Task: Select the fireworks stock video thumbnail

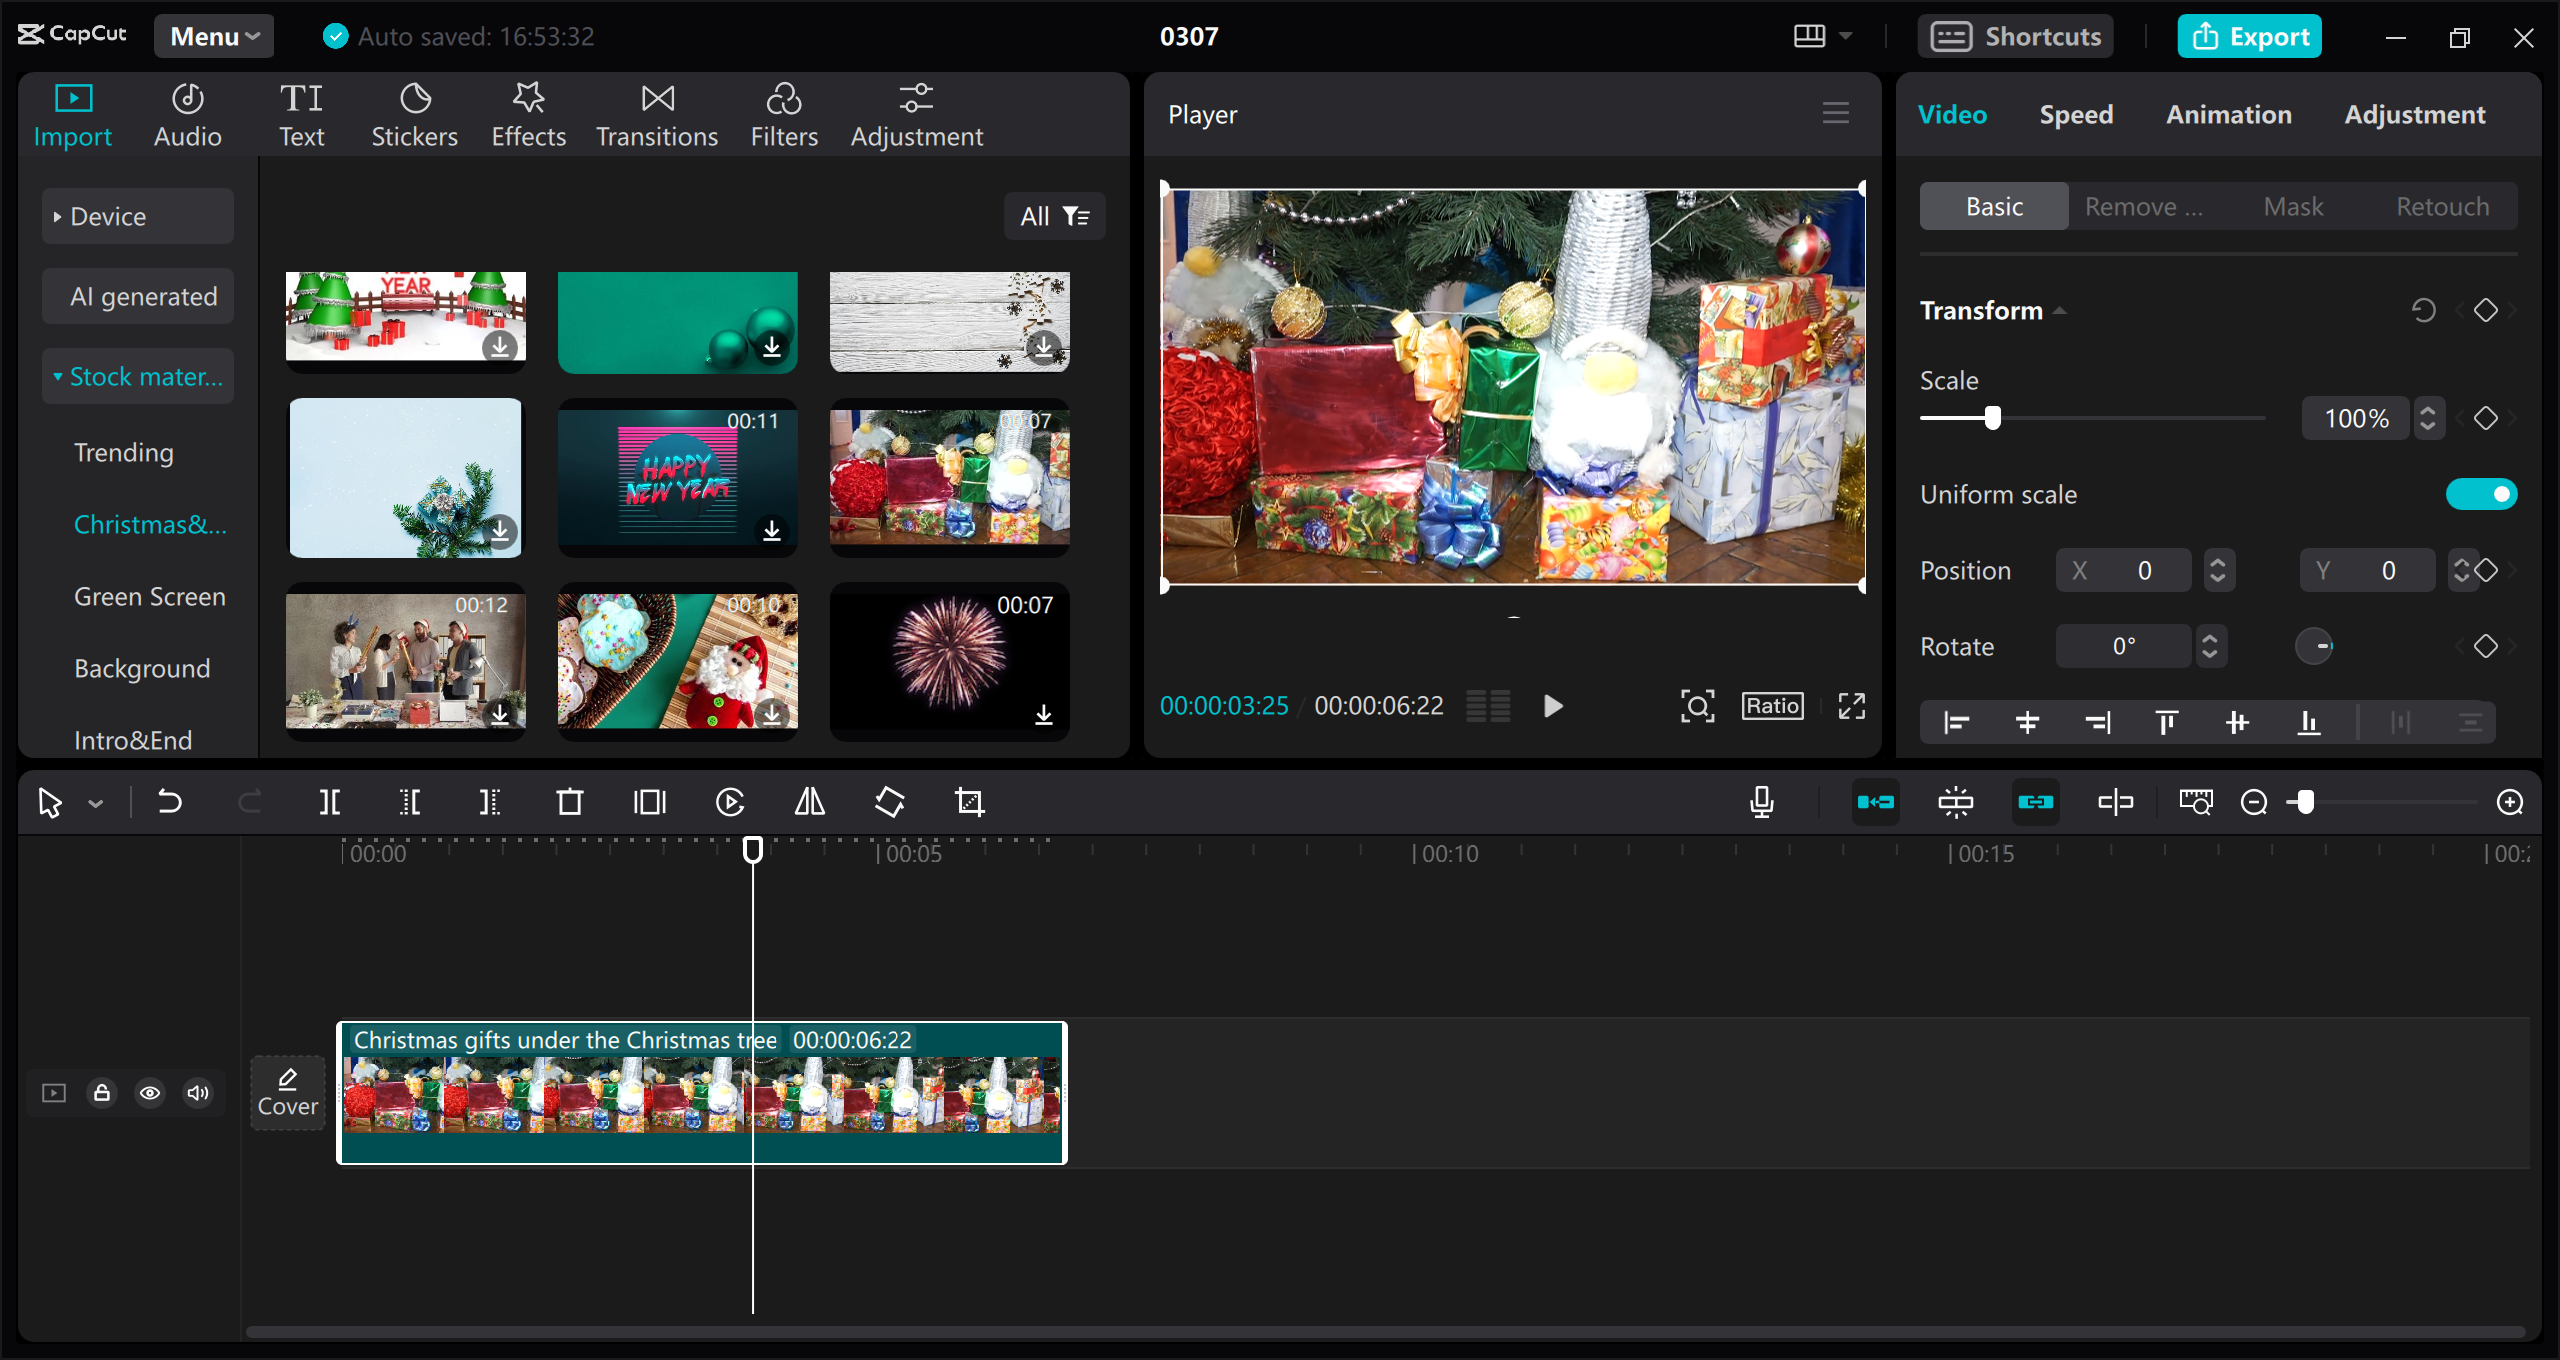Action: [948, 660]
